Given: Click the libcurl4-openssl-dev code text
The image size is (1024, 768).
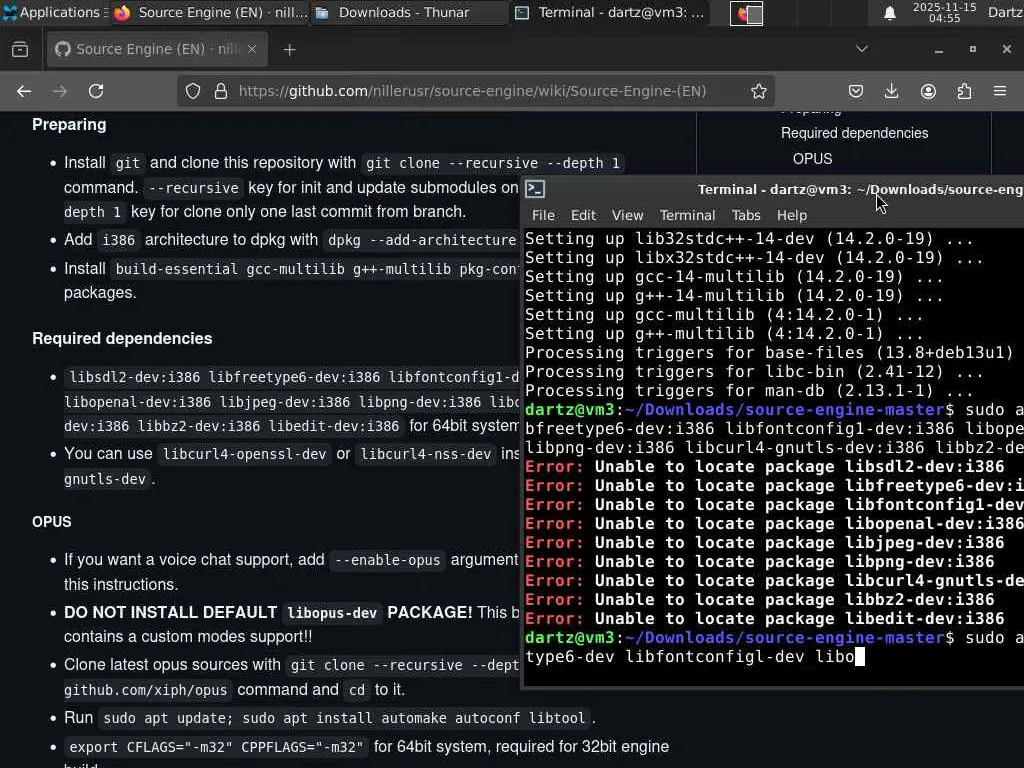Looking at the screenshot, I should pos(244,454).
